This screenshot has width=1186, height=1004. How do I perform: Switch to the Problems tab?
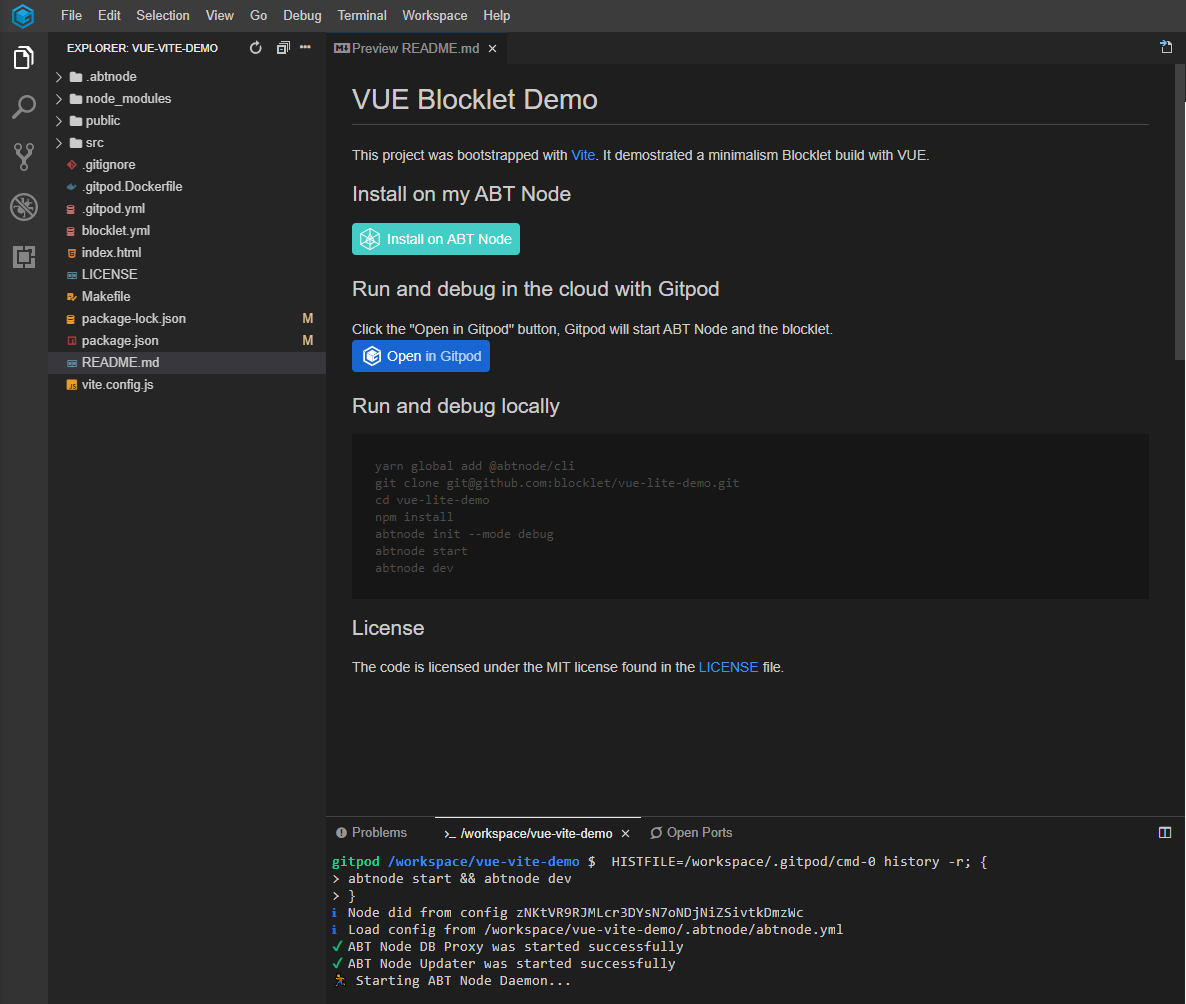click(379, 833)
